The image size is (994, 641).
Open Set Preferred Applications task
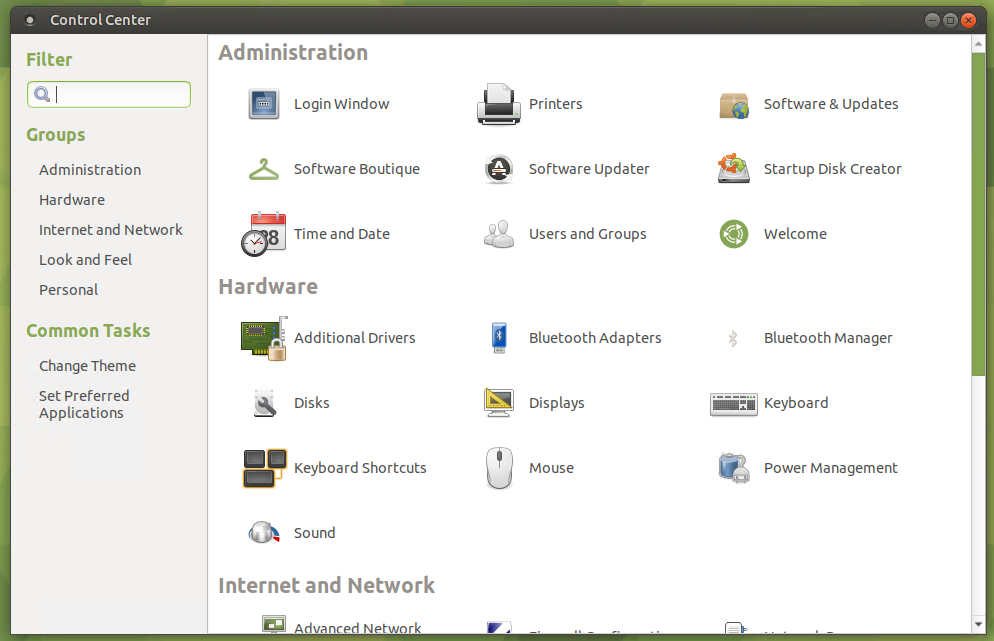tap(84, 405)
